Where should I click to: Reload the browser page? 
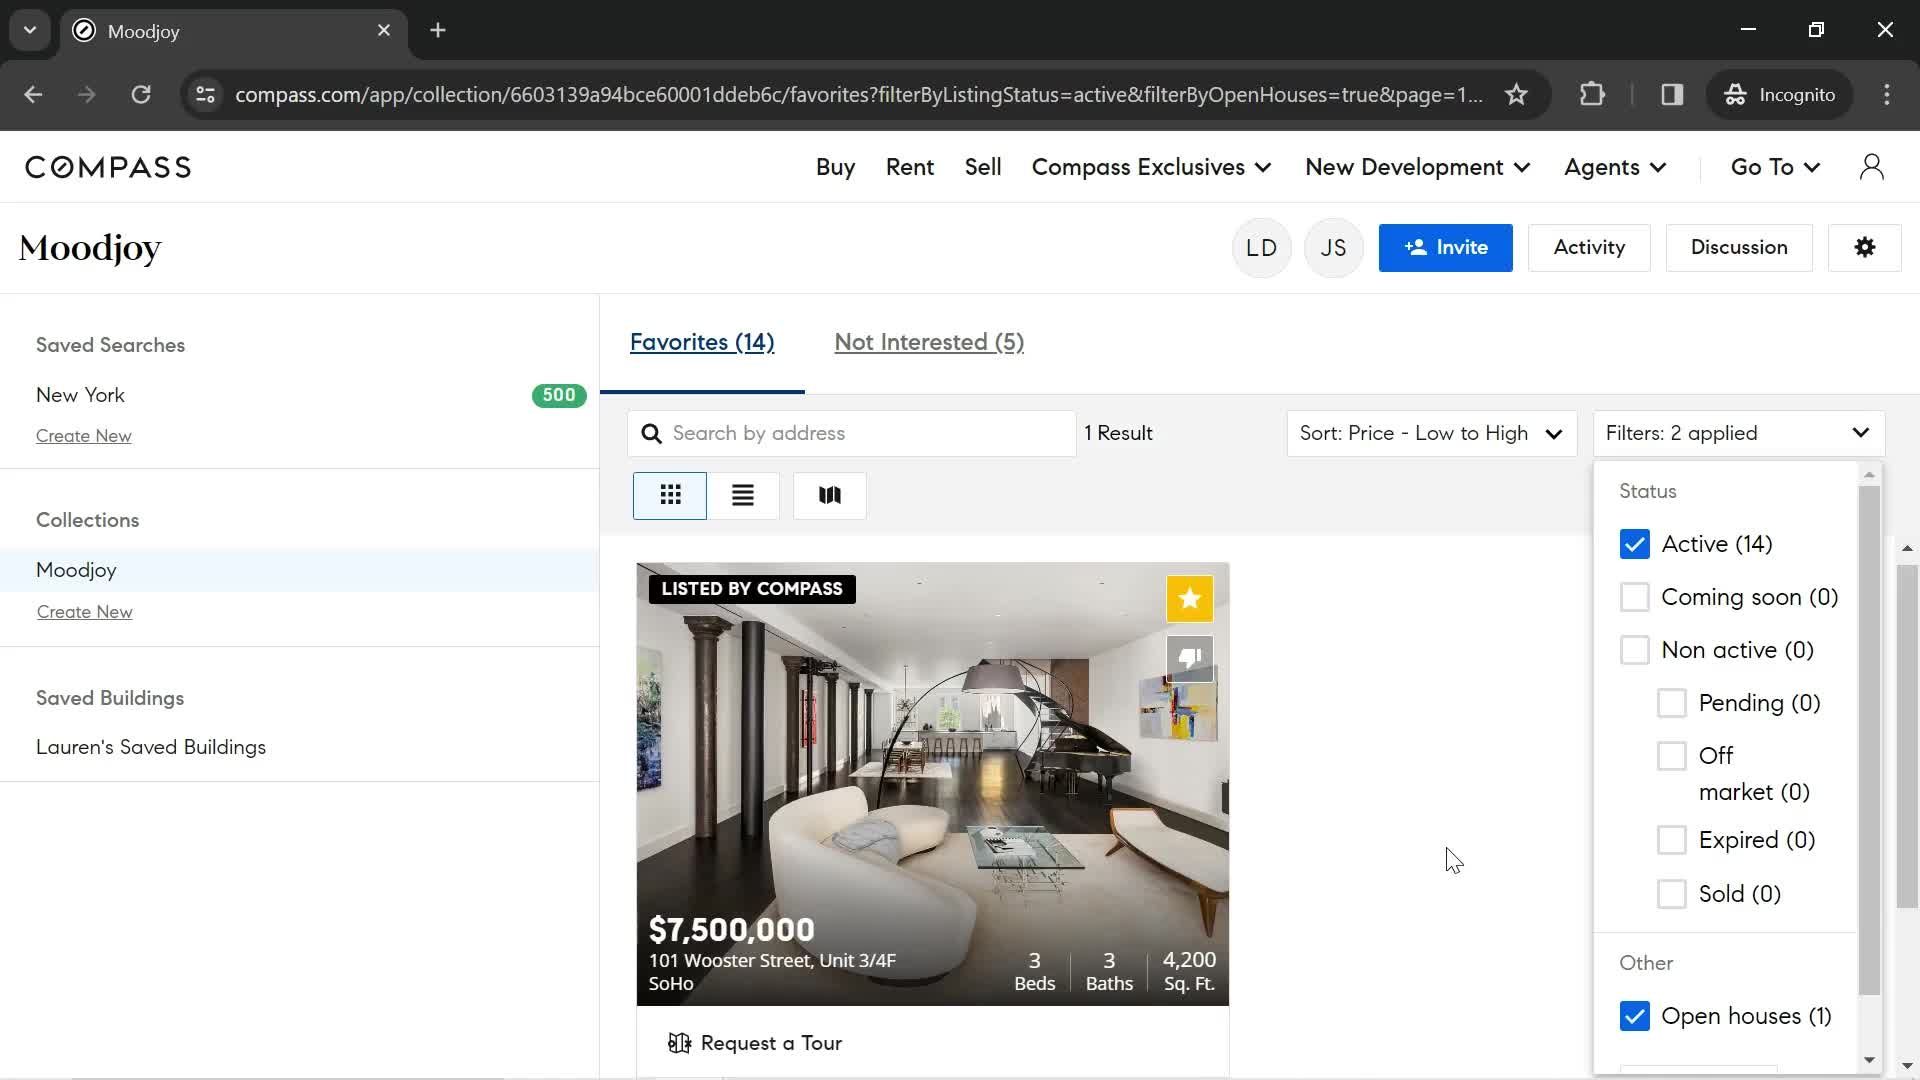141,95
